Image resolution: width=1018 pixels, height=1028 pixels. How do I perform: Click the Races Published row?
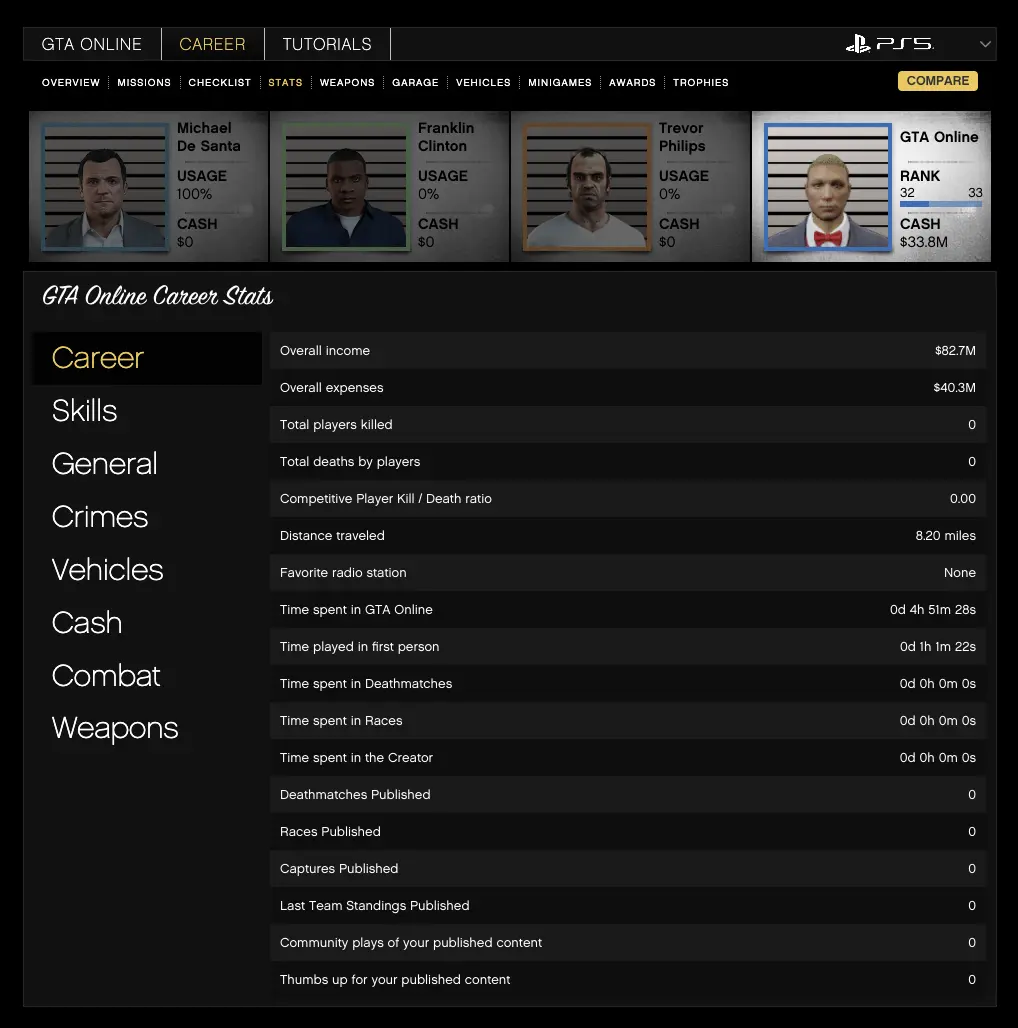627,832
